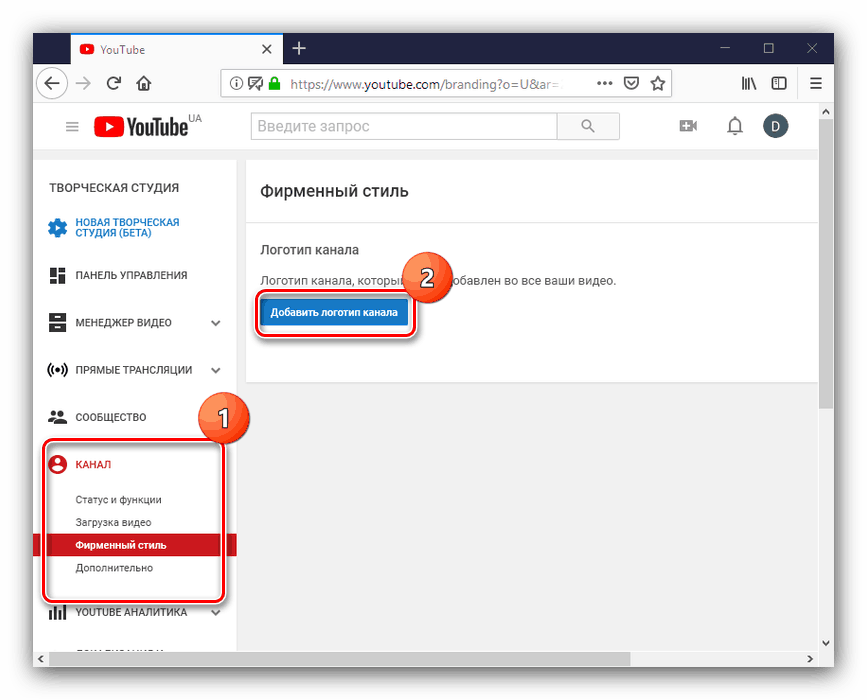Open the browser home page icon
This screenshot has width=867, height=700.
tap(144, 83)
